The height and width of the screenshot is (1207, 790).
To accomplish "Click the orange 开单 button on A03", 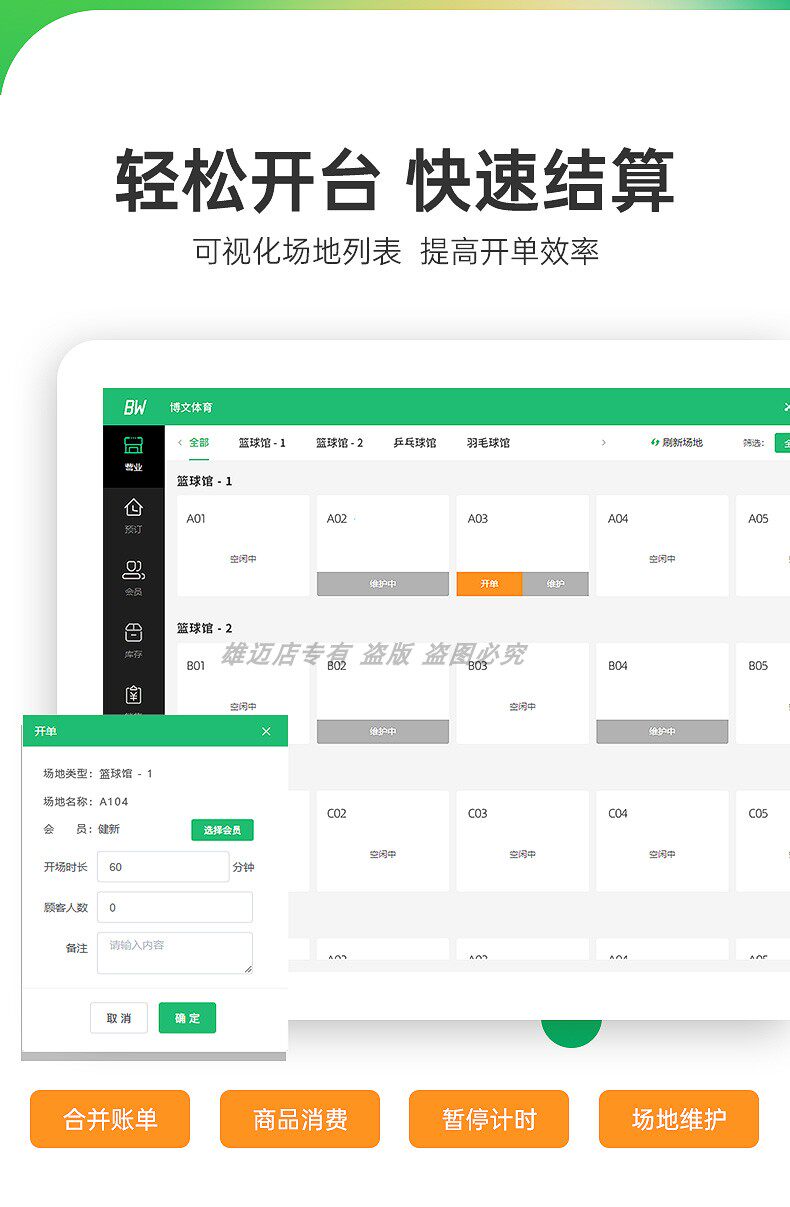I will (x=489, y=583).
